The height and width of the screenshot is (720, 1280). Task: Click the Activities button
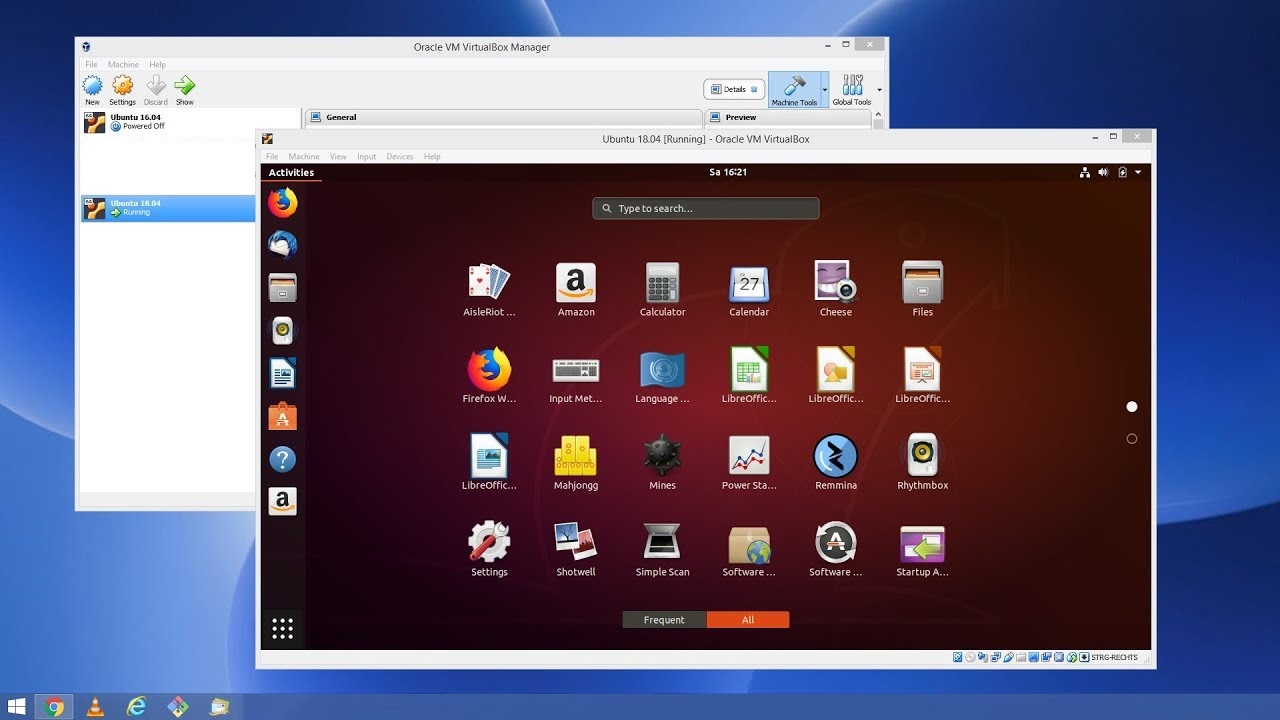pyautogui.click(x=291, y=172)
